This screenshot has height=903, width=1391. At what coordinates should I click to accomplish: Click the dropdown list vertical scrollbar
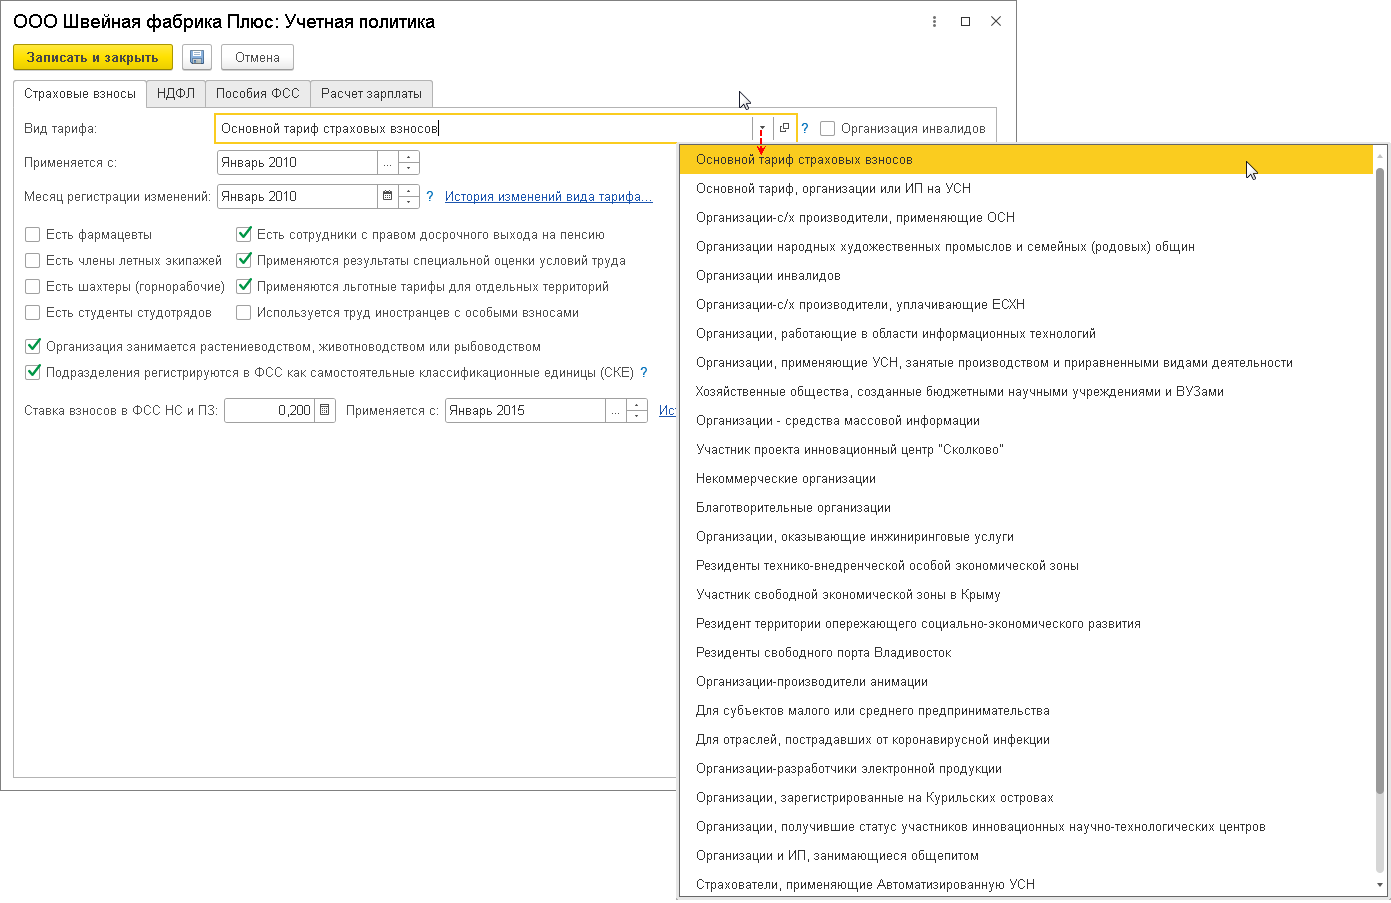point(1380,480)
